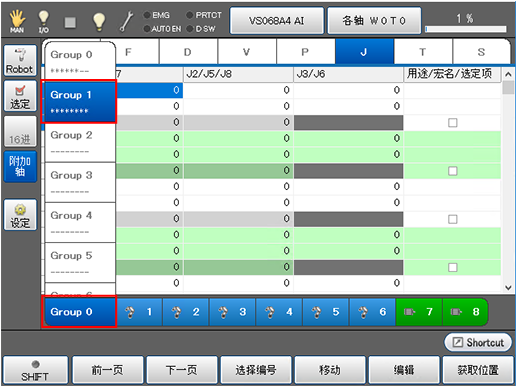This screenshot has width=516, height=386.
Task: Click the 编辑 edit button
Action: pyautogui.click(x=404, y=370)
